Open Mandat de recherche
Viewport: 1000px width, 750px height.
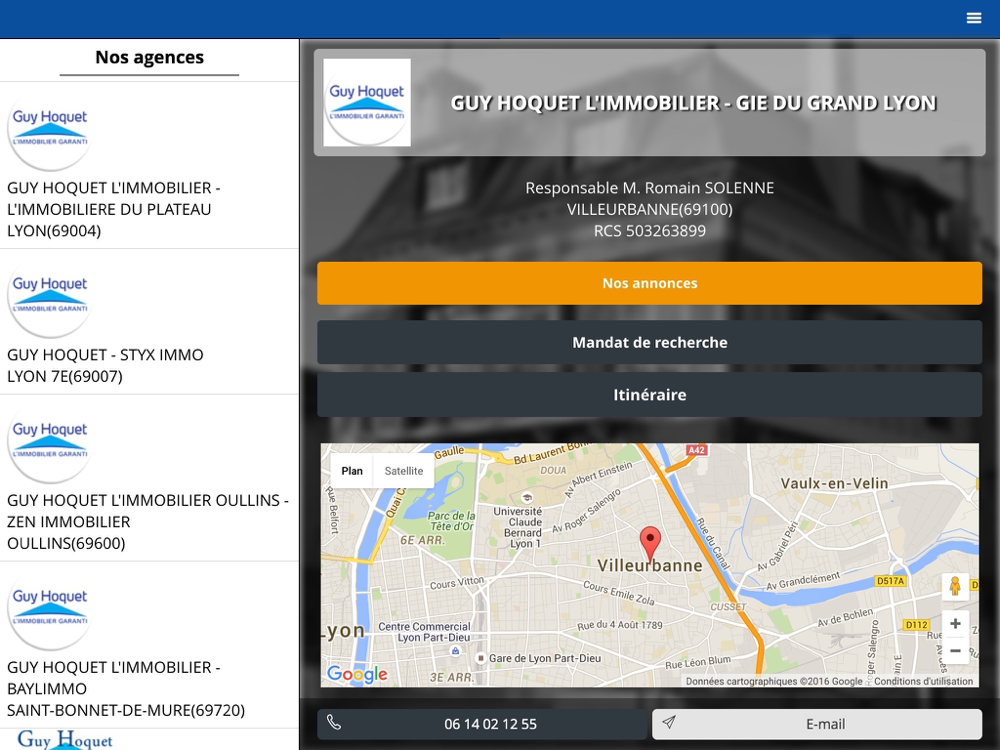click(649, 342)
